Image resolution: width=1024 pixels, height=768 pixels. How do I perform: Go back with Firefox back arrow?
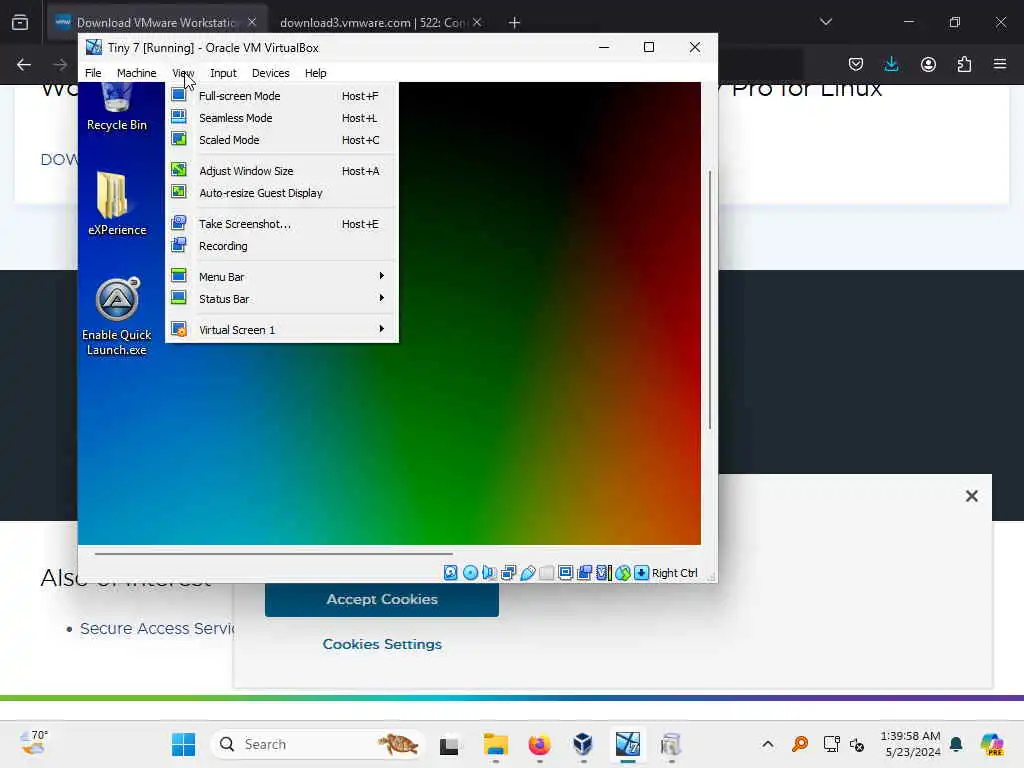pos(24,64)
